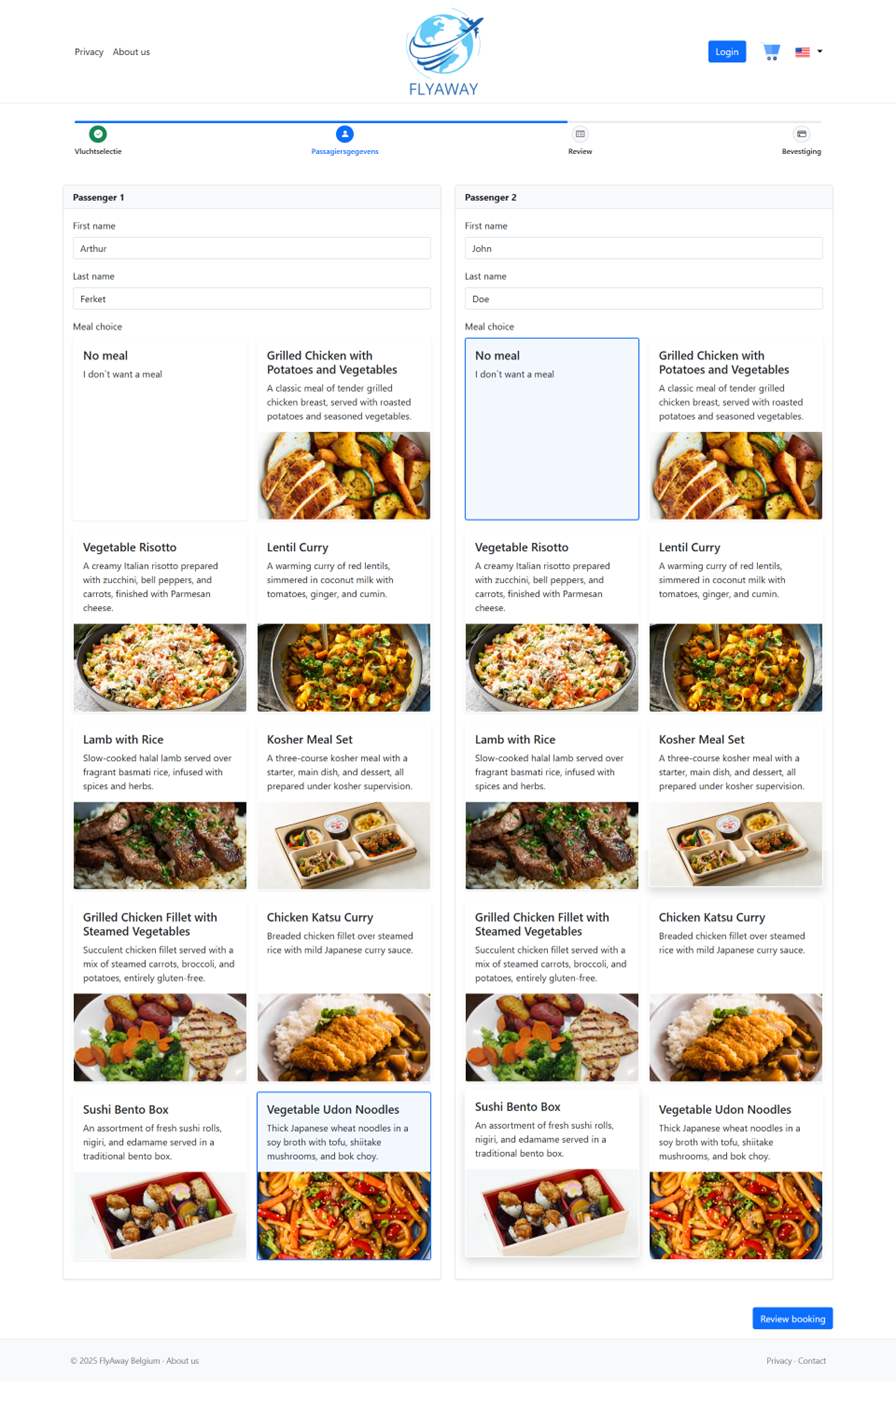This screenshot has width=896, height=1416.
Task: Focus Passenger 1 First name field
Action: point(252,248)
